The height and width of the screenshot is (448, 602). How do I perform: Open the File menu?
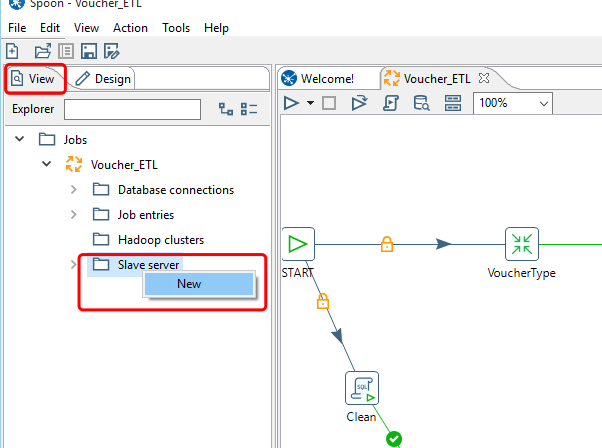coord(17,28)
